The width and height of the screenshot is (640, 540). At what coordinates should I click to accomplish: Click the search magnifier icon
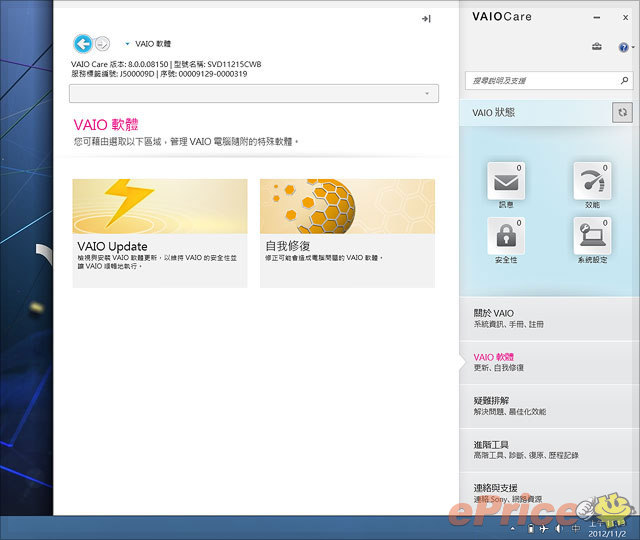tap(622, 80)
